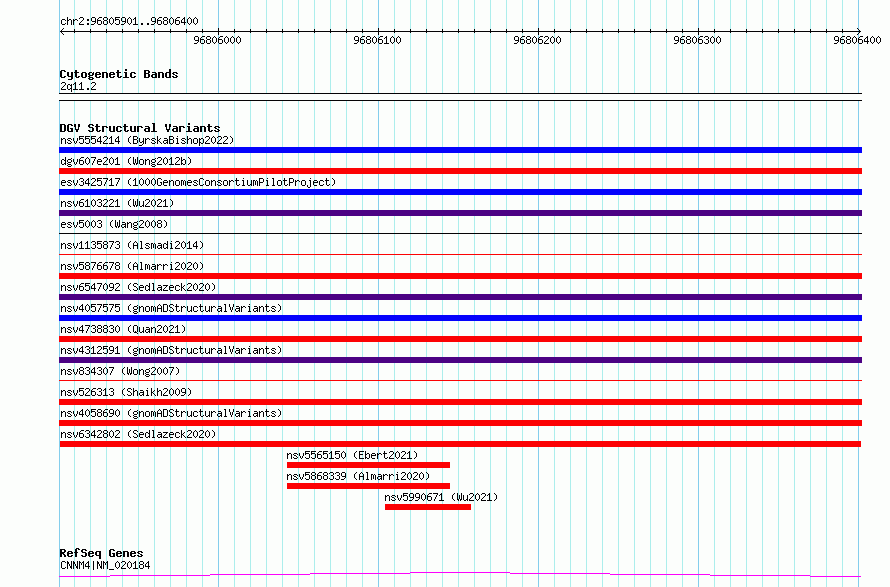
Task: Click the thin black line of esv5003
Action: pyautogui.click(x=460, y=233)
